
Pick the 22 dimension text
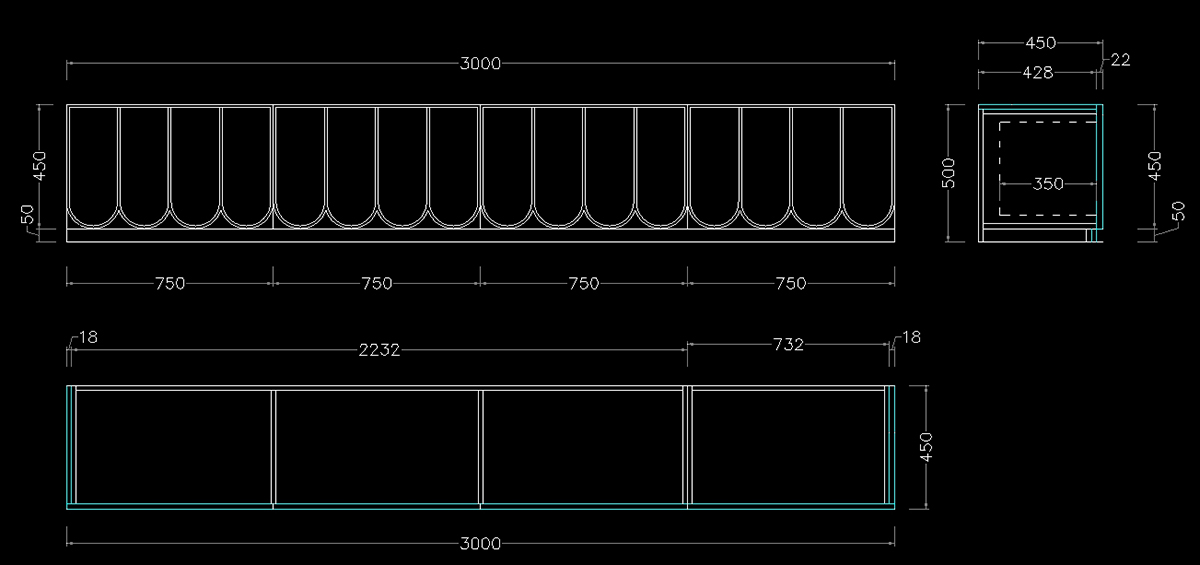pos(1120,60)
